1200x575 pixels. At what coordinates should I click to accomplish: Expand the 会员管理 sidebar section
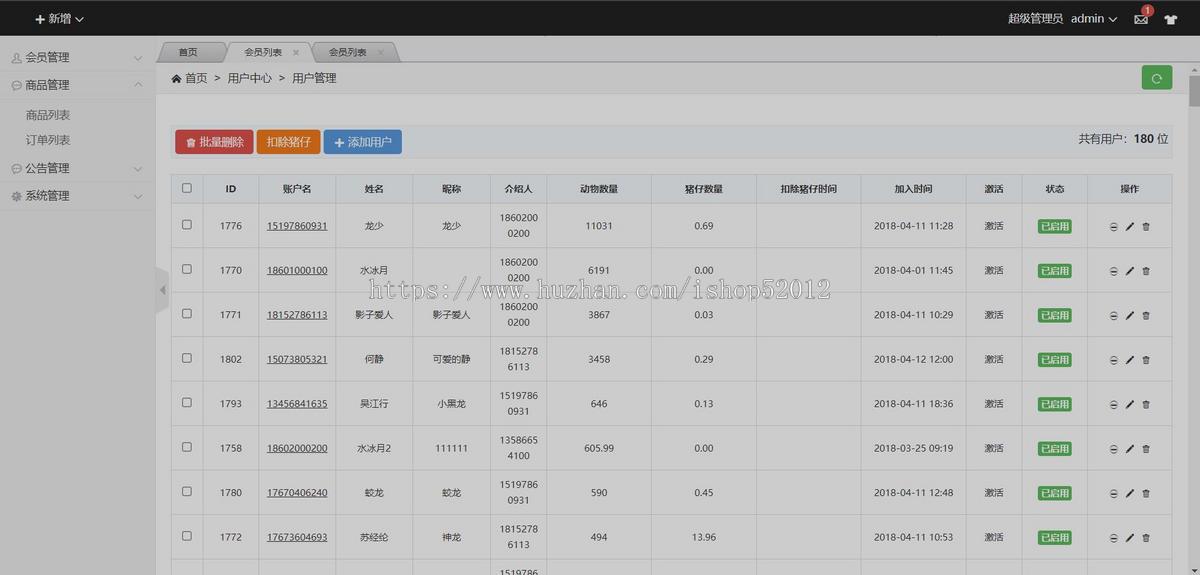(78, 58)
